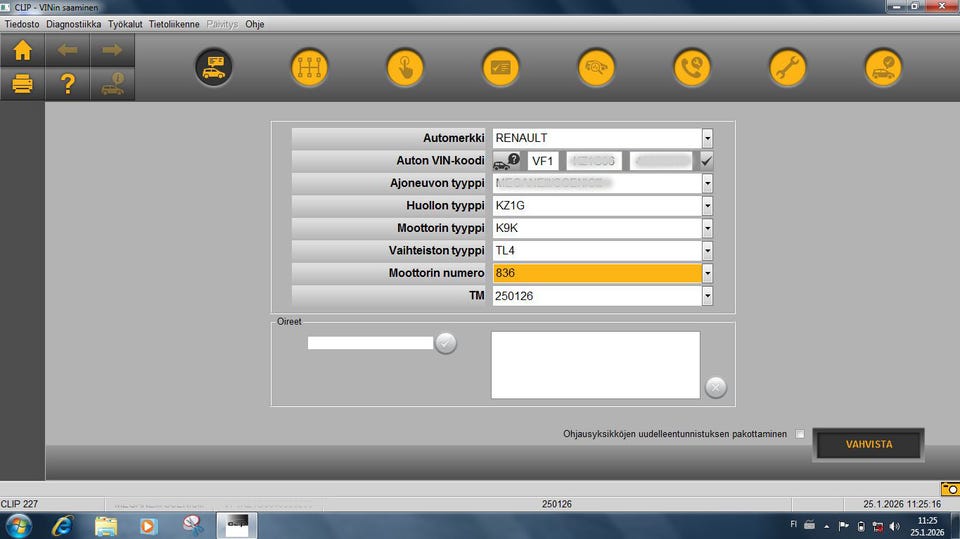Screen dimensions: 960x539
Task: Open the touch pointer hand icon
Action: click(405, 67)
